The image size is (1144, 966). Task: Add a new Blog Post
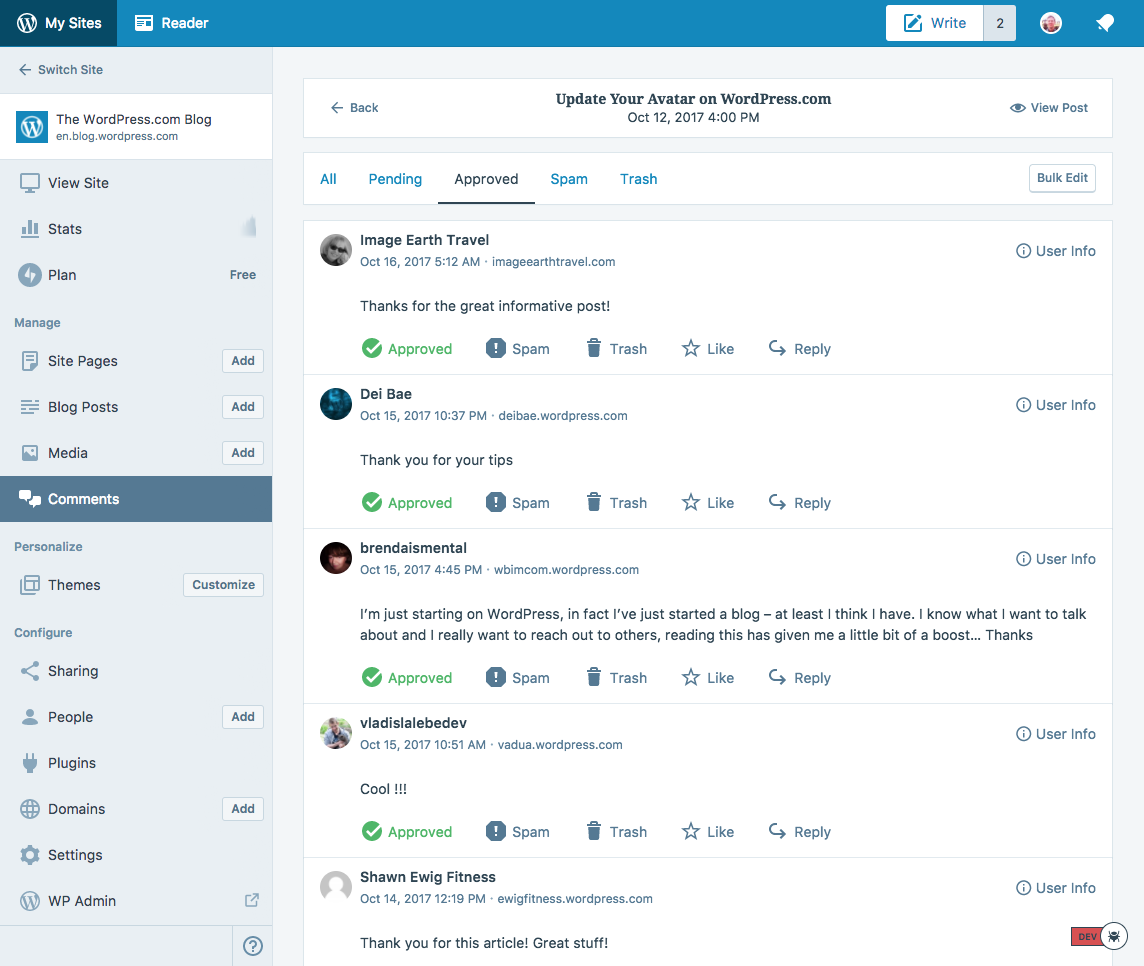(x=243, y=406)
